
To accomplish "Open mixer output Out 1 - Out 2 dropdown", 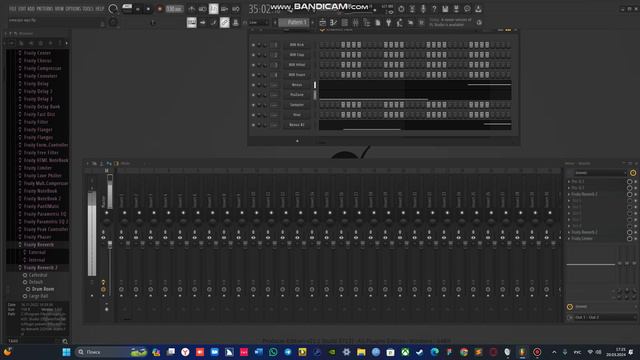I will coord(604,317).
